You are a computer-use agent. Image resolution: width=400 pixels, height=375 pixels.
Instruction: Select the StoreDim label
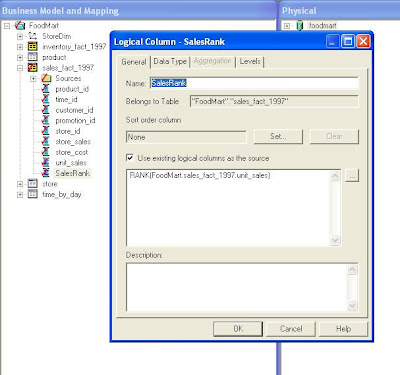[x=56, y=36]
